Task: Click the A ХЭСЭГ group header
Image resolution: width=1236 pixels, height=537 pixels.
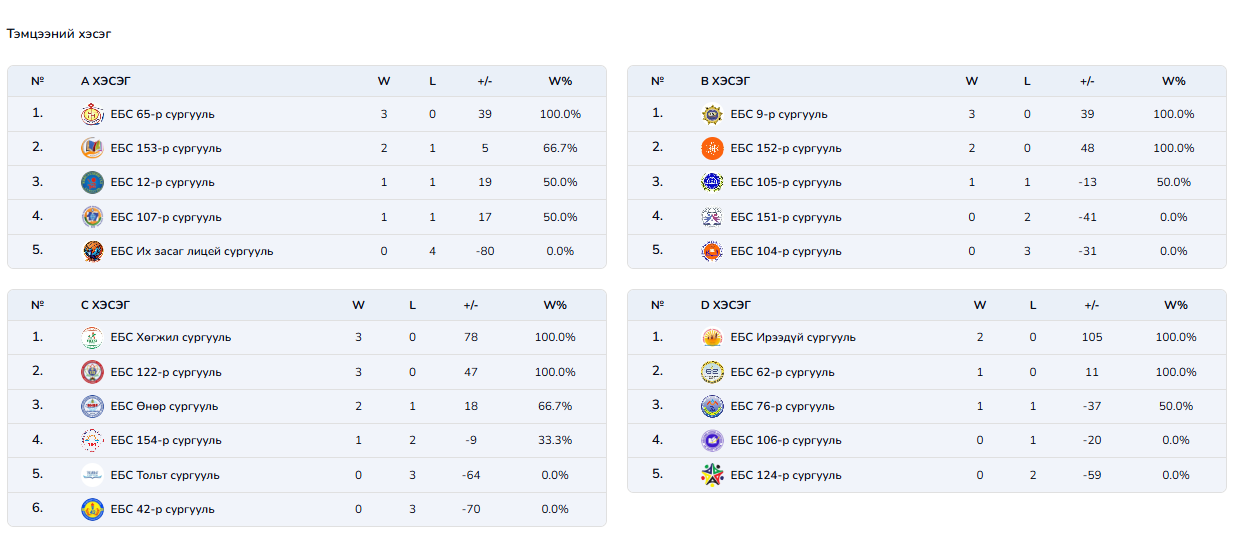Action: (105, 81)
